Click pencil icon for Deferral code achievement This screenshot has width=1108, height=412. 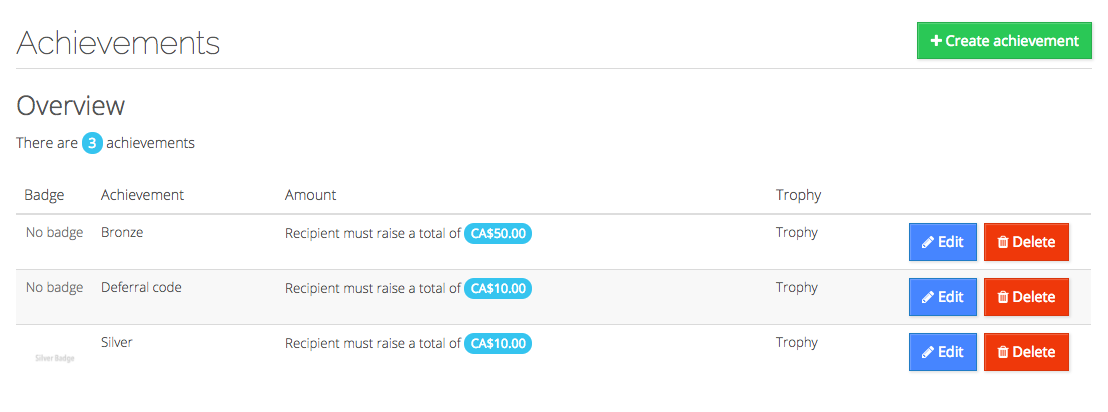pyautogui.click(x=928, y=297)
